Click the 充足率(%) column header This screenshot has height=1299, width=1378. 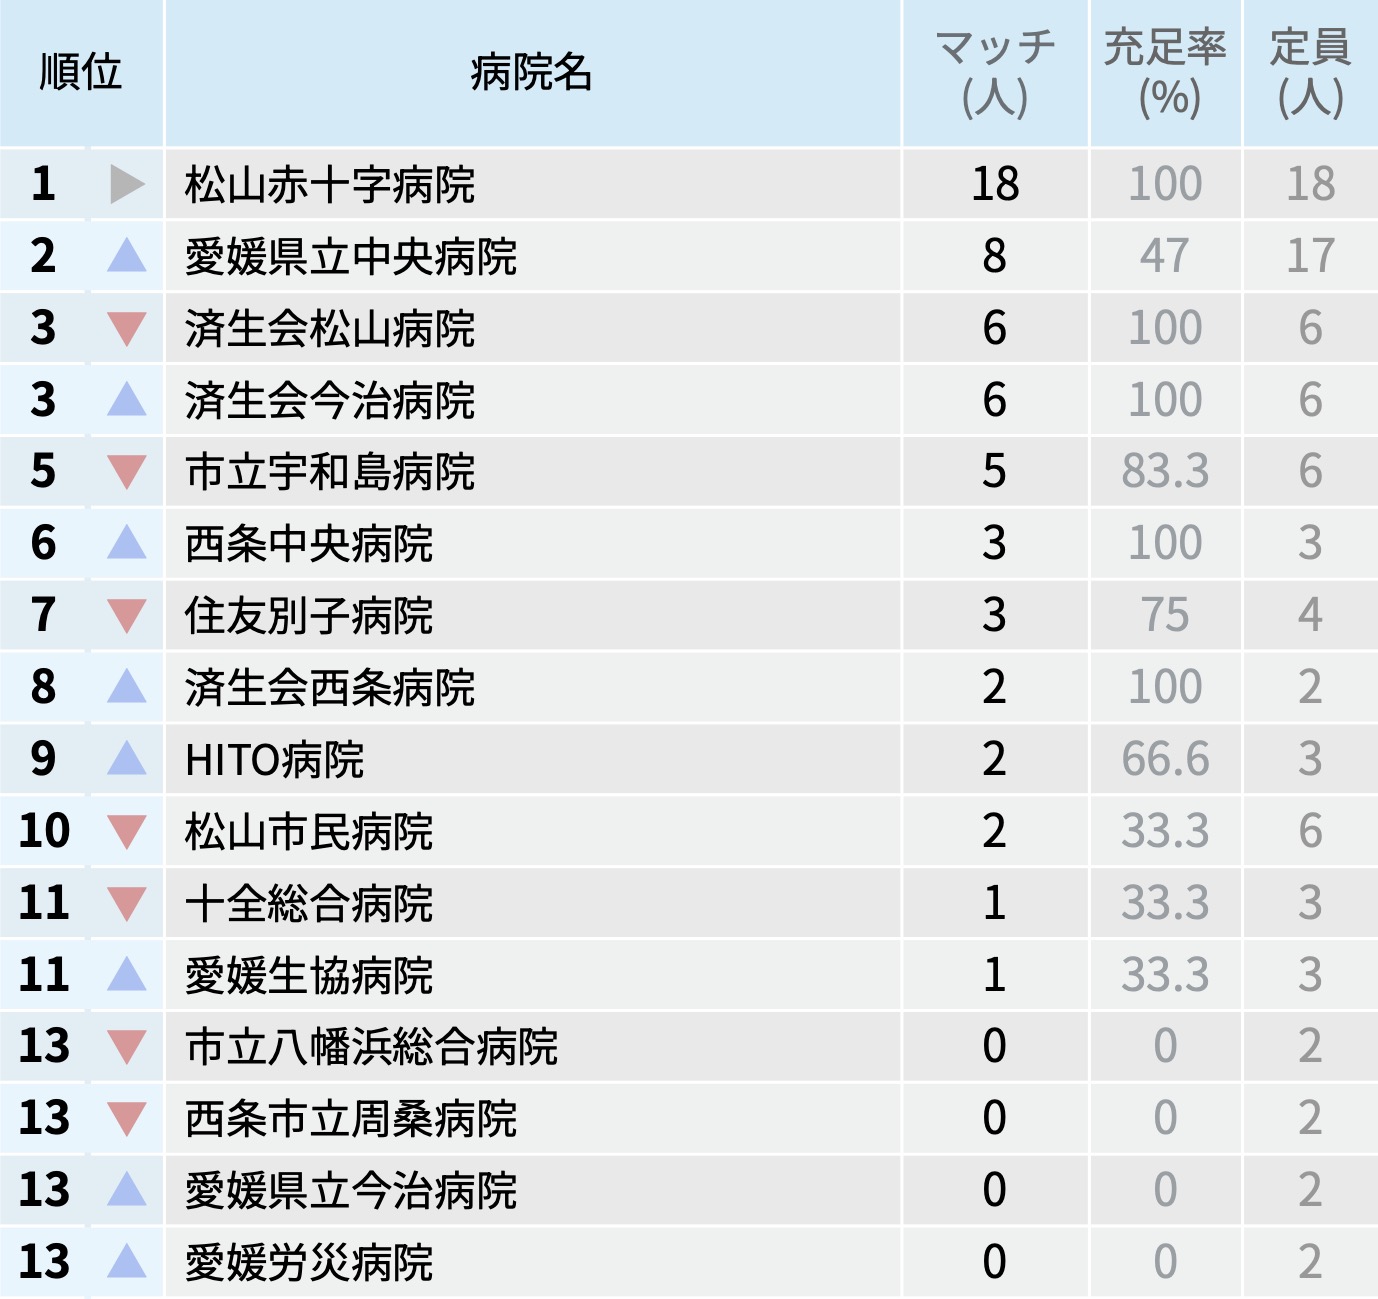(x=1165, y=73)
